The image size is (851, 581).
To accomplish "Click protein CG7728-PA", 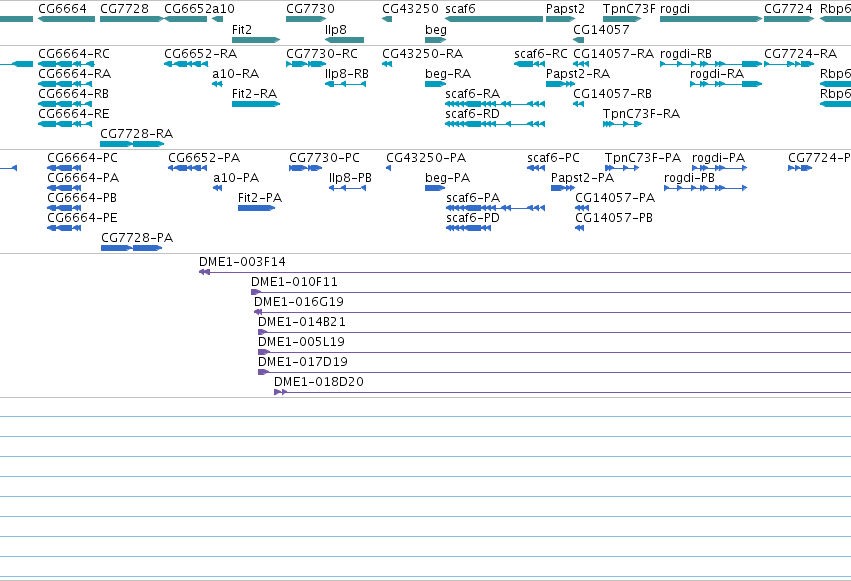I will point(131,248).
